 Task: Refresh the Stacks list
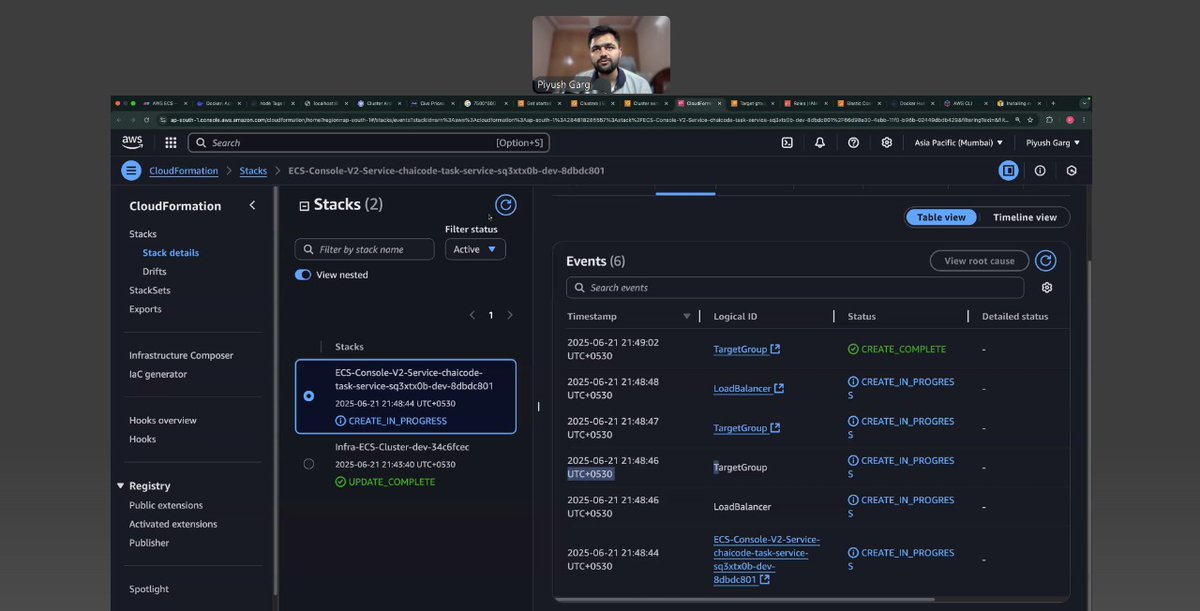(506, 205)
